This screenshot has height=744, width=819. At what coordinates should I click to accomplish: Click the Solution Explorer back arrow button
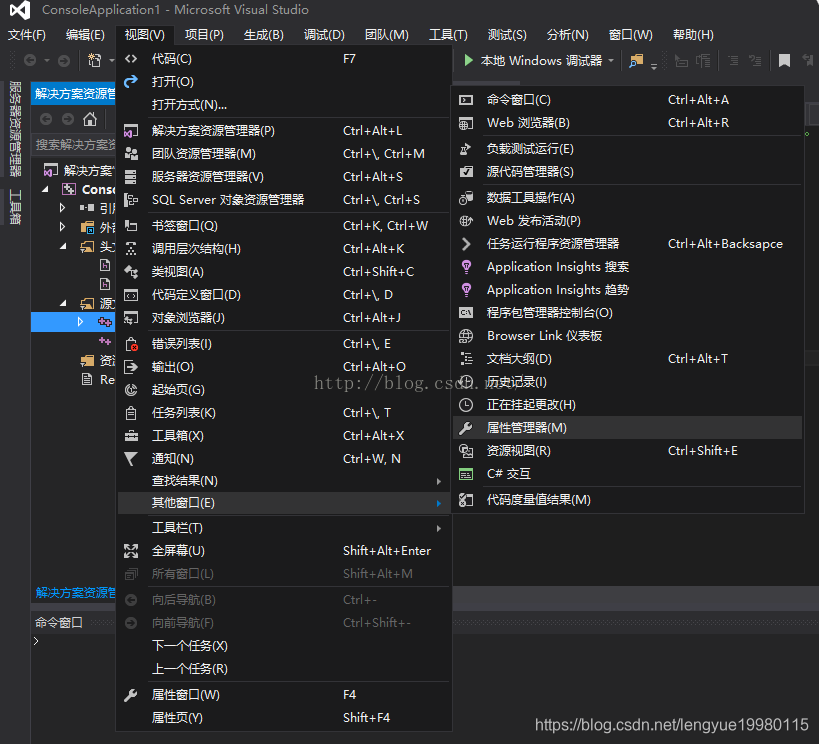(46, 119)
